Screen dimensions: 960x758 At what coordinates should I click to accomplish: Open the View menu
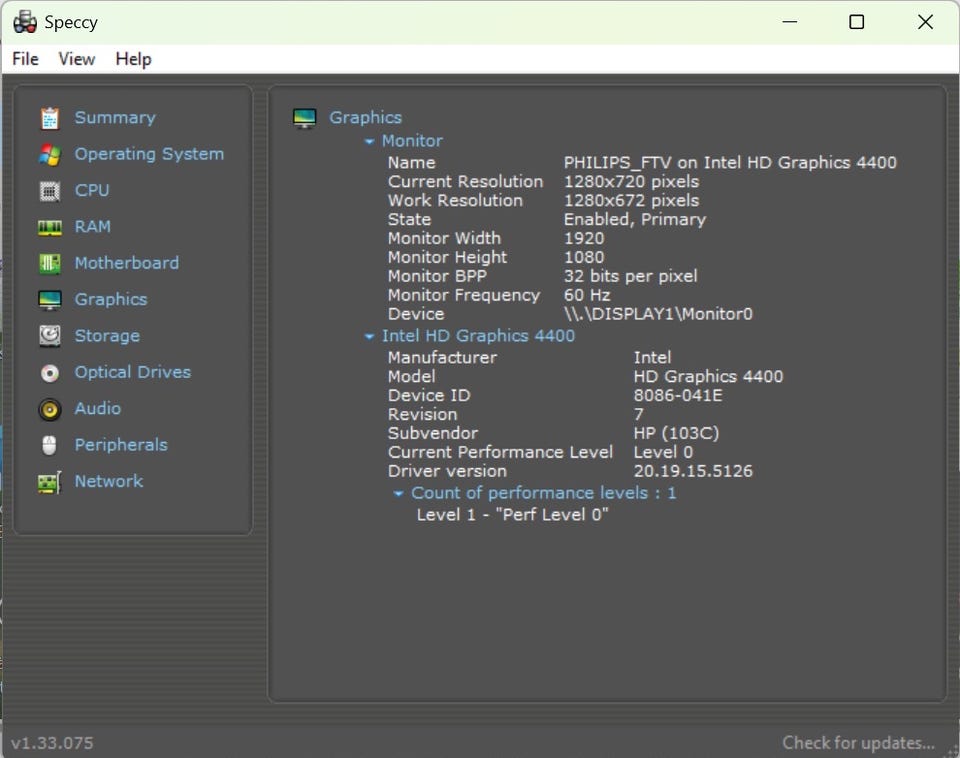77,59
